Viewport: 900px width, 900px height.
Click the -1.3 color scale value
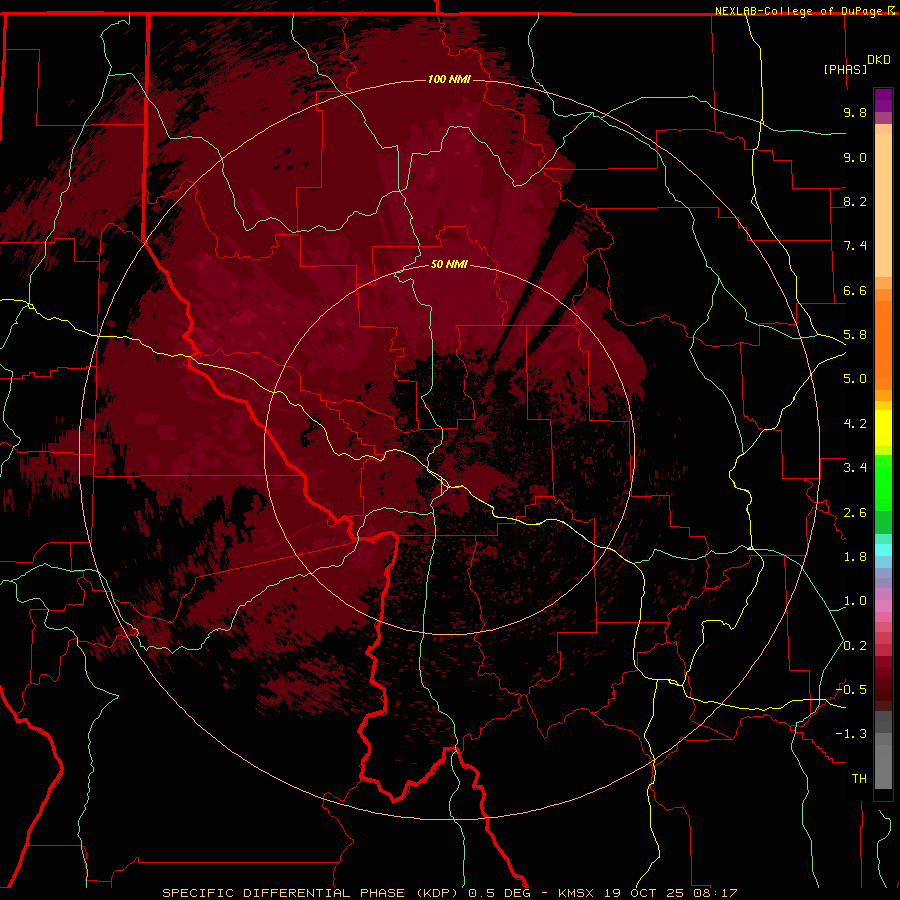coord(851,734)
